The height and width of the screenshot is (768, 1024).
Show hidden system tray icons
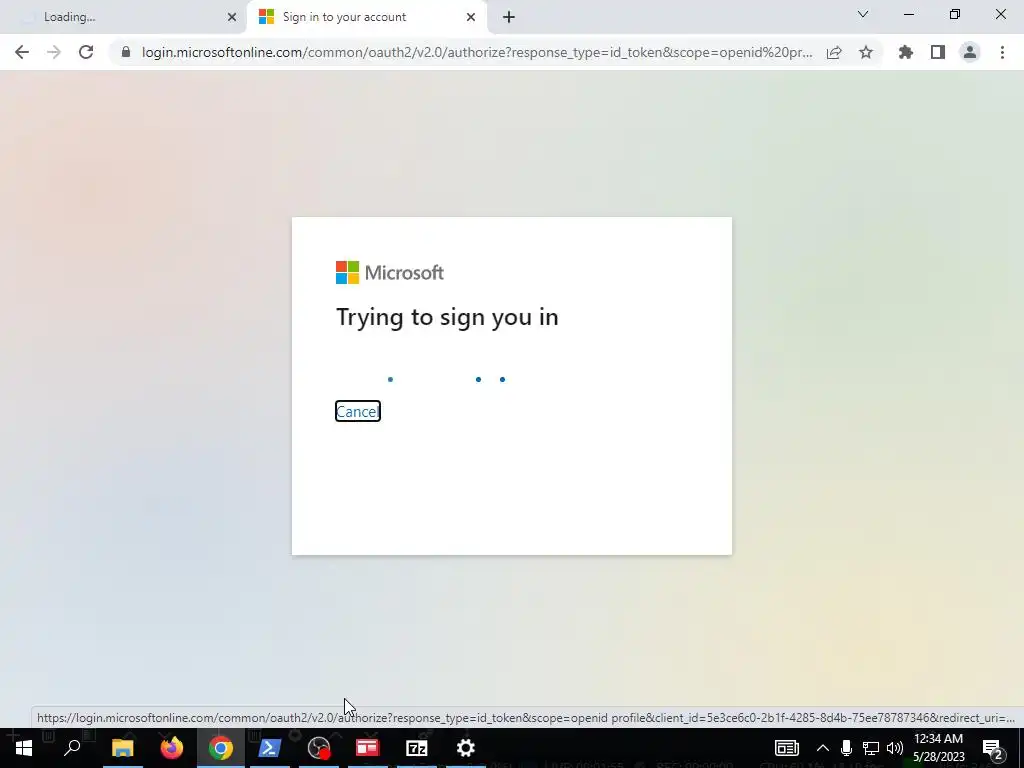pyautogui.click(x=823, y=748)
